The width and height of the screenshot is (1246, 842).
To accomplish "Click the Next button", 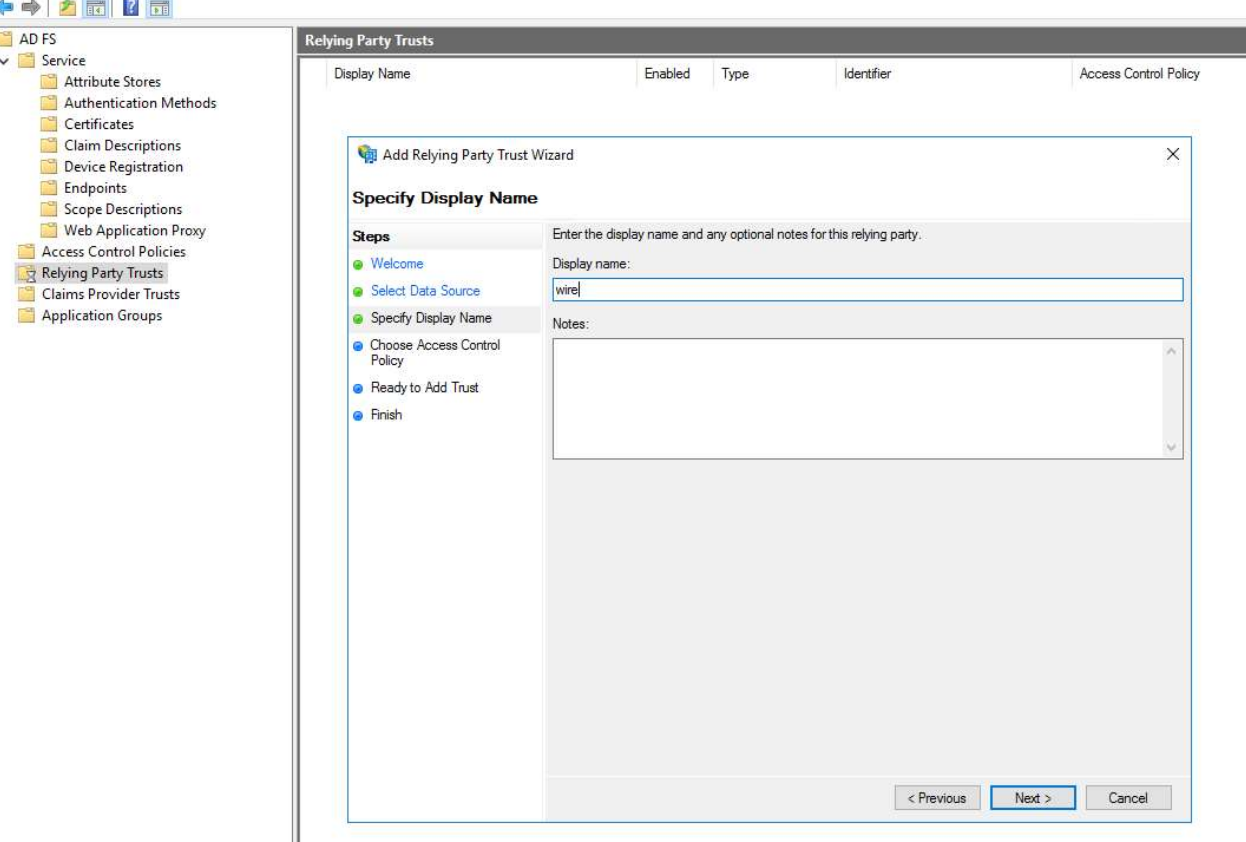I will [x=1032, y=798].
